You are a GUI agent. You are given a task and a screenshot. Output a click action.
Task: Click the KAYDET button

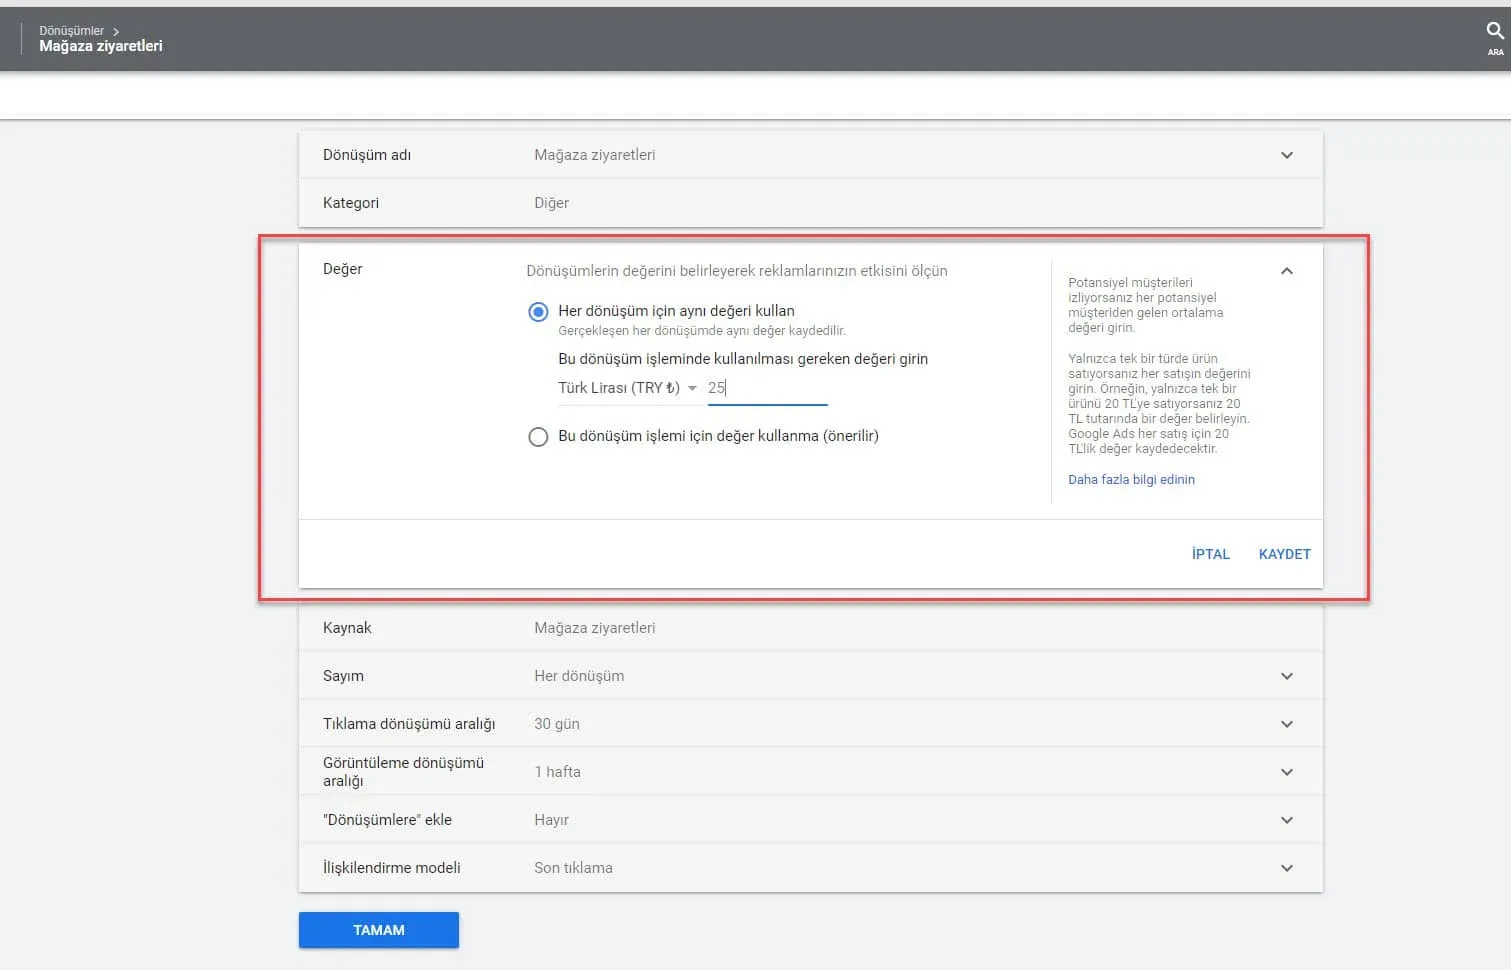click(x=1284, y=554)
